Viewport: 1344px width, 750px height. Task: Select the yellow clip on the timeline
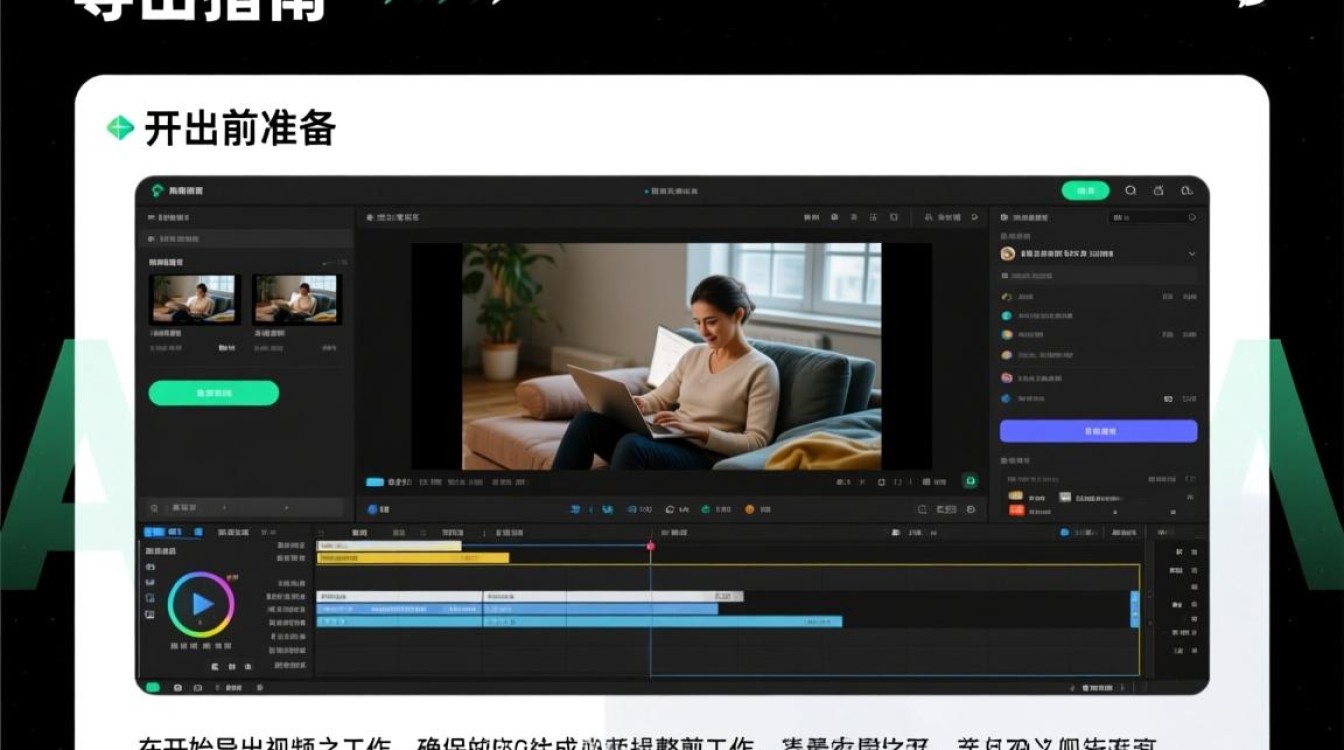[x=413, y=558]
